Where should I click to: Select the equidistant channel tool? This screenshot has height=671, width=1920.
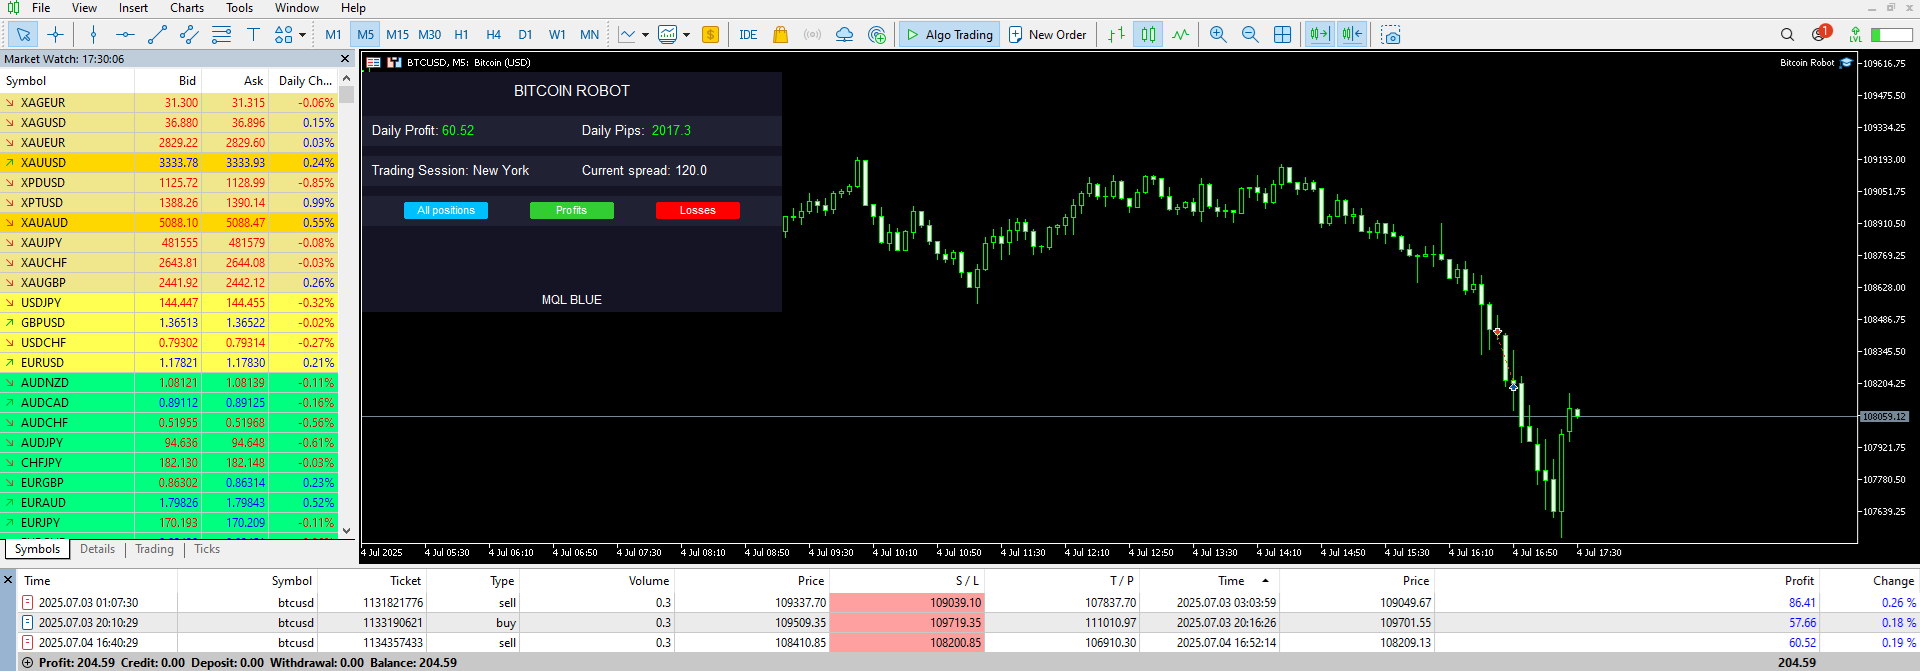189,35
